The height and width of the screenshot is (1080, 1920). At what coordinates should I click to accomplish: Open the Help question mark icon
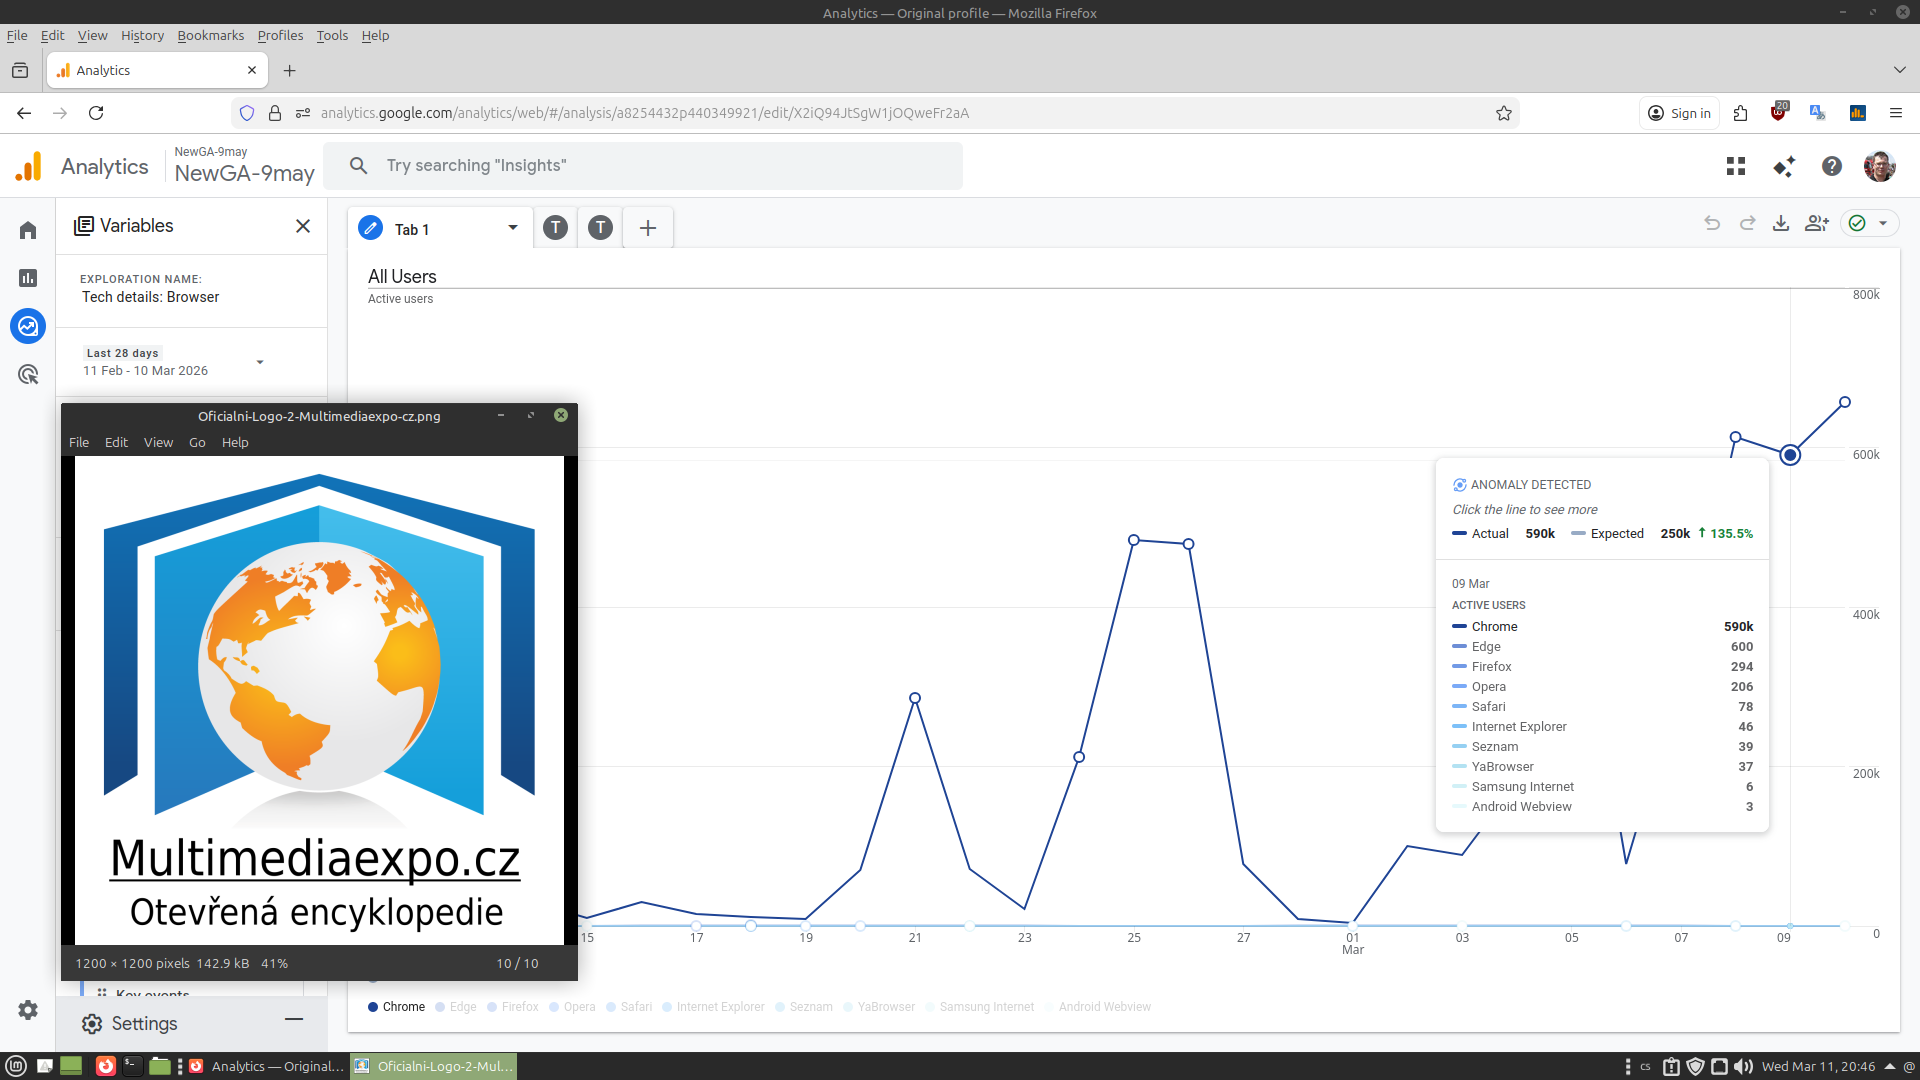click(1832, 166)
